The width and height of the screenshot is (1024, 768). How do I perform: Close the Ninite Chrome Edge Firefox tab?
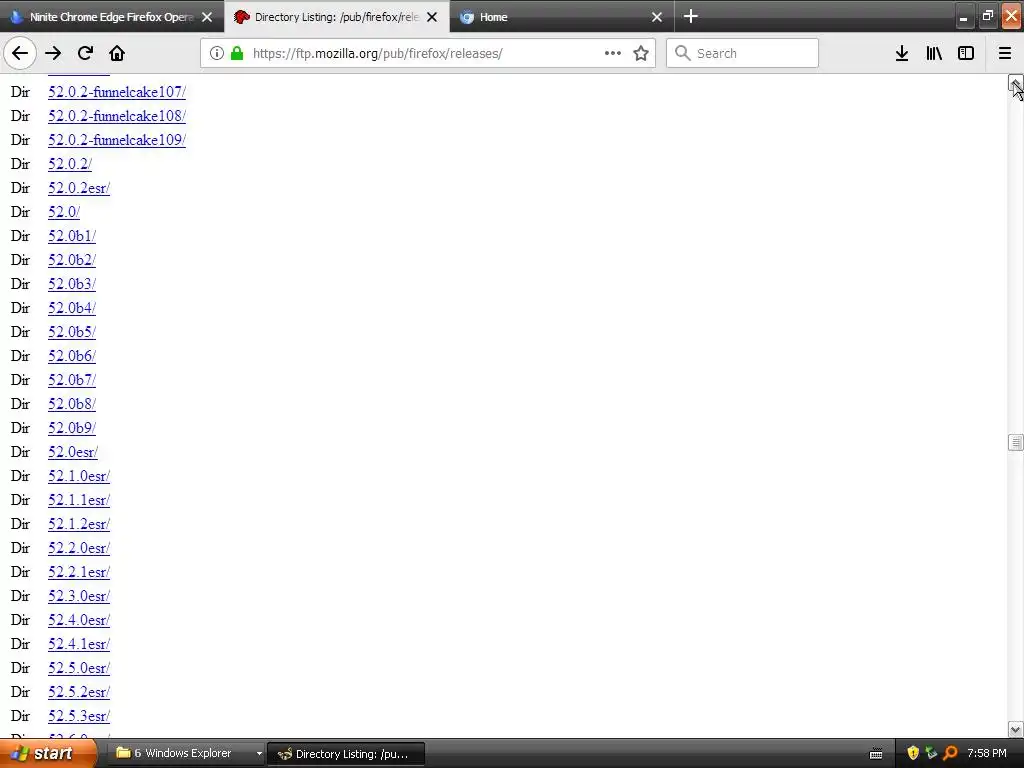[207, 17]
